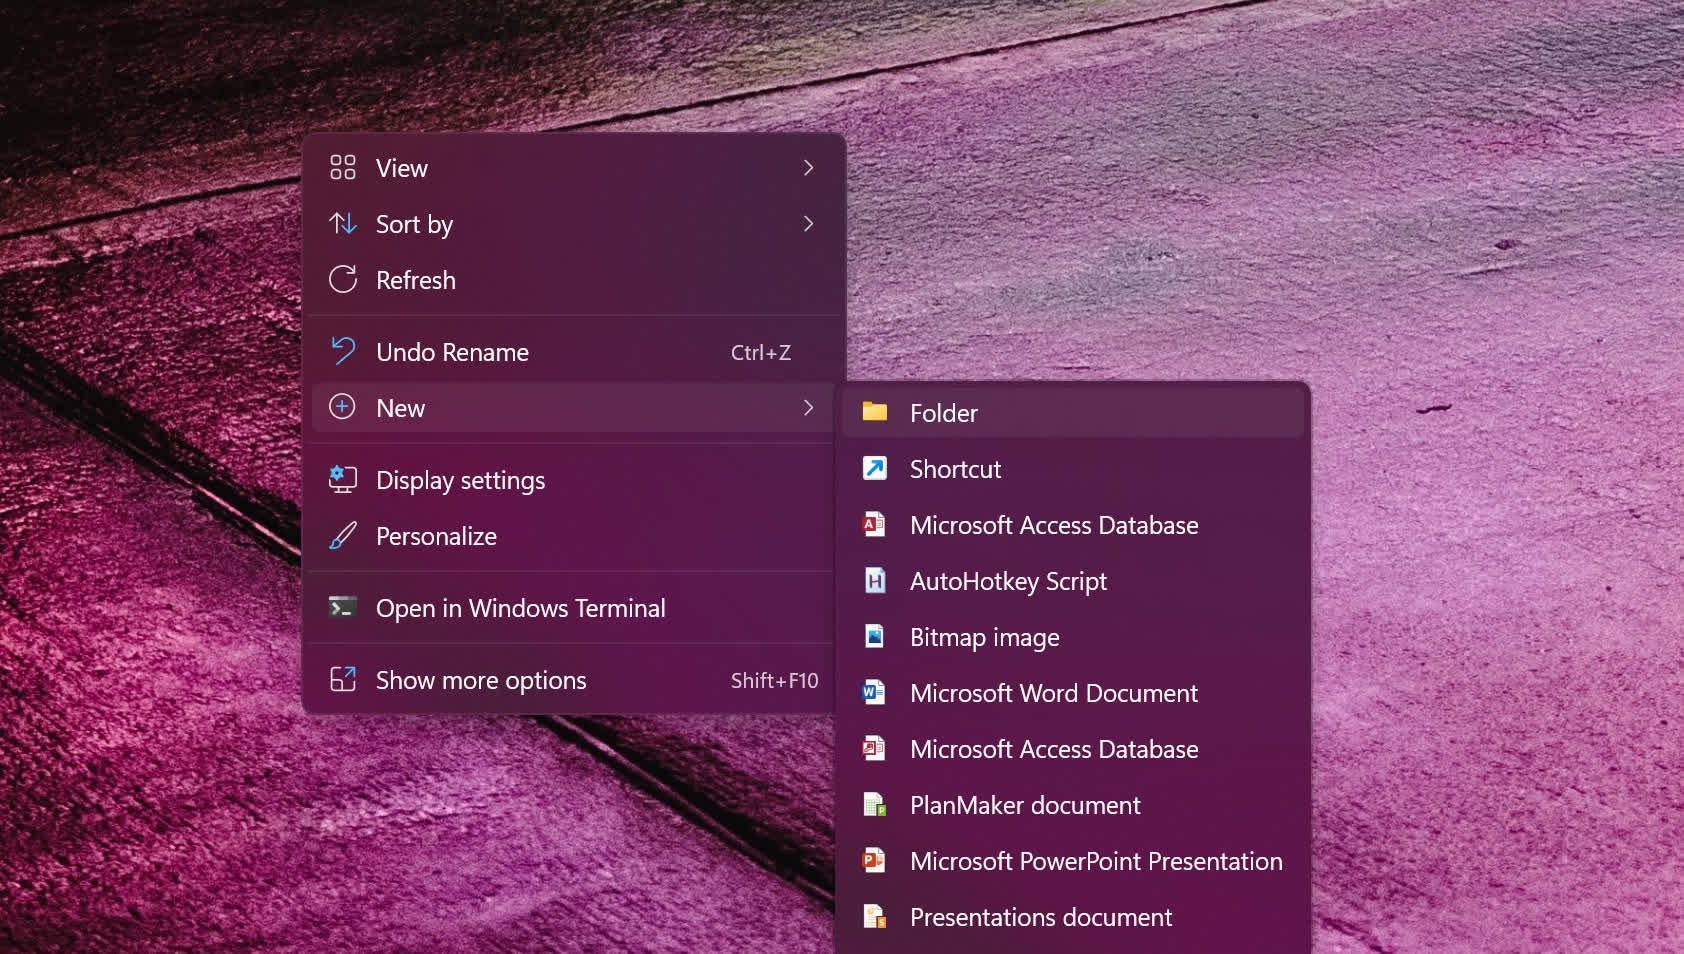The width and height of the screenshot is (1684, 954).
Task: Click the PlanMaker document icon
Action: pyautogui.click(x=875, y=805)
